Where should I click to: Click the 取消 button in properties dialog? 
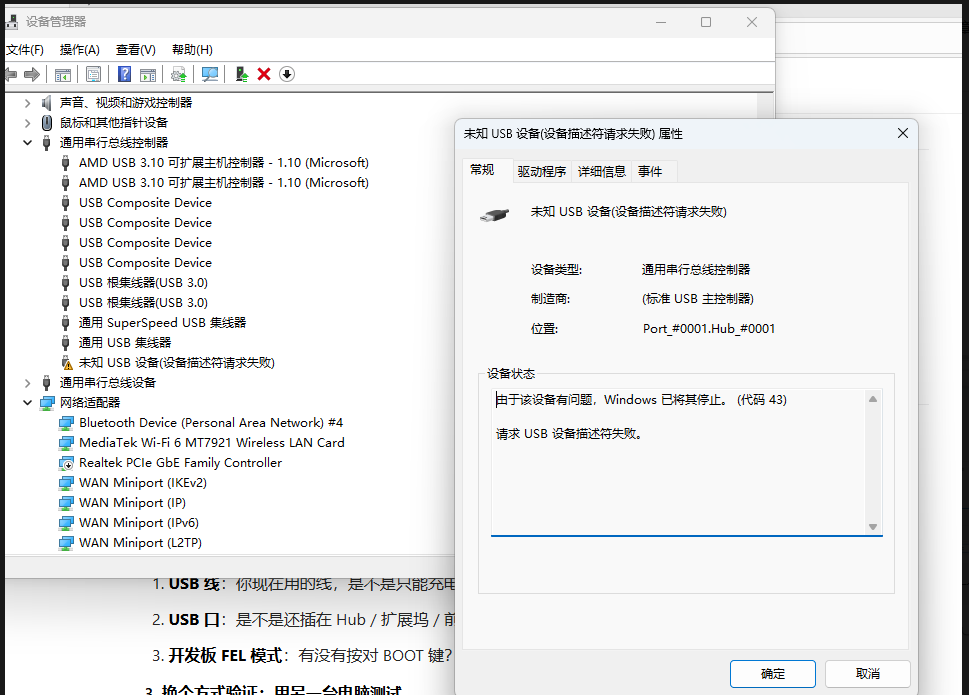click(867, 673)
